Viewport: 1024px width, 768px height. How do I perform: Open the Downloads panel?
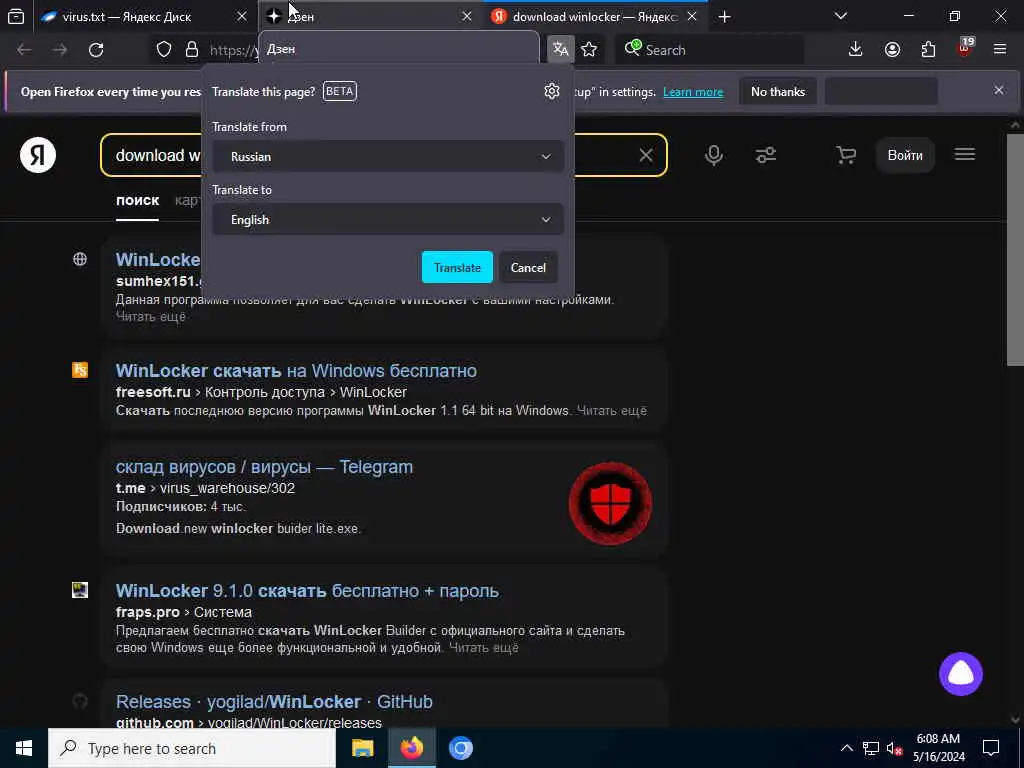click(856, 50)
